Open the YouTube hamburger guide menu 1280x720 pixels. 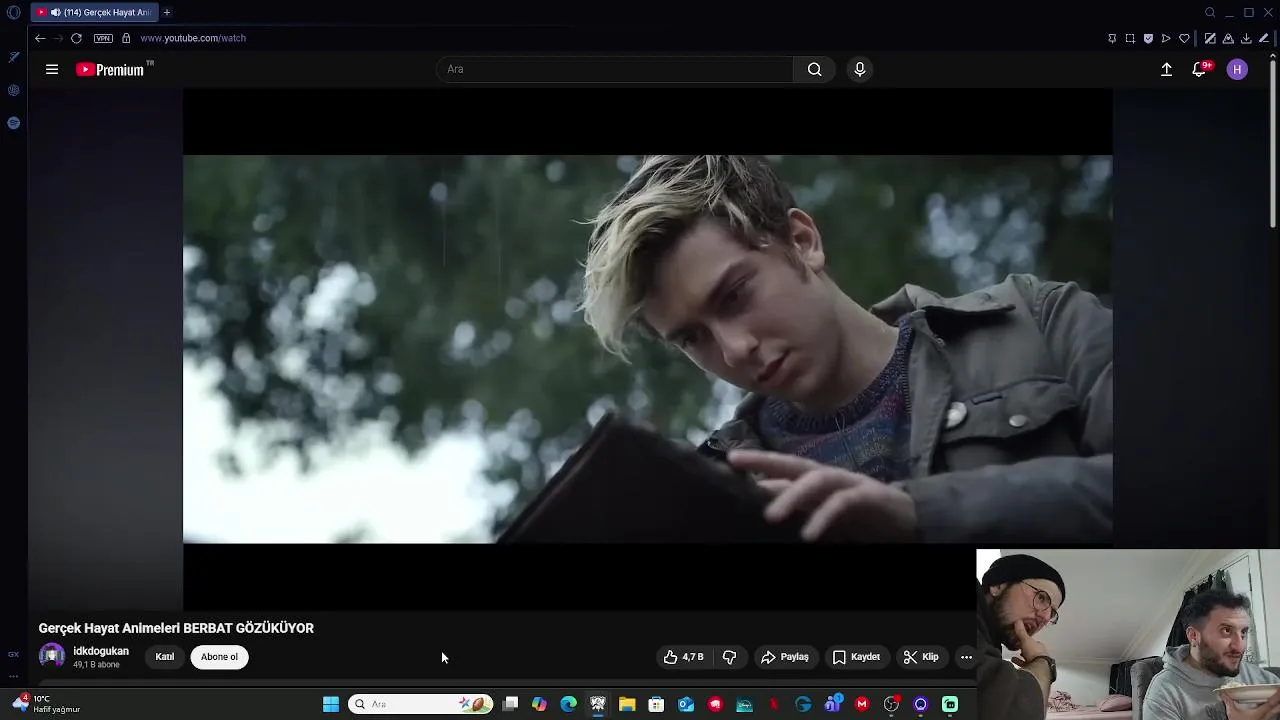[x=52, y=69]
